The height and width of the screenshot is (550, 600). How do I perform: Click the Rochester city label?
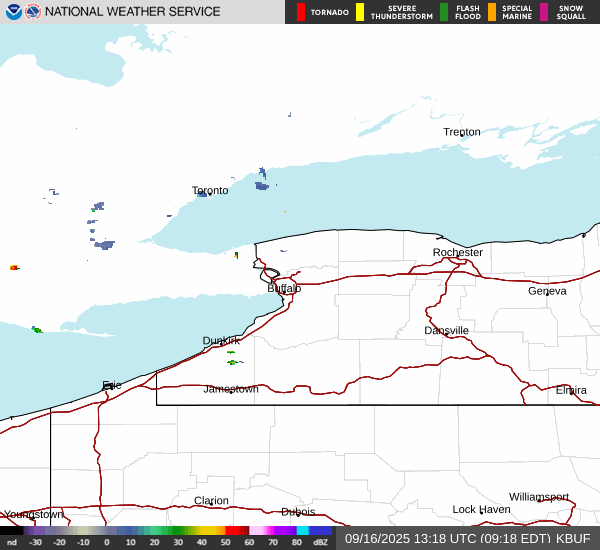(458, 252)
